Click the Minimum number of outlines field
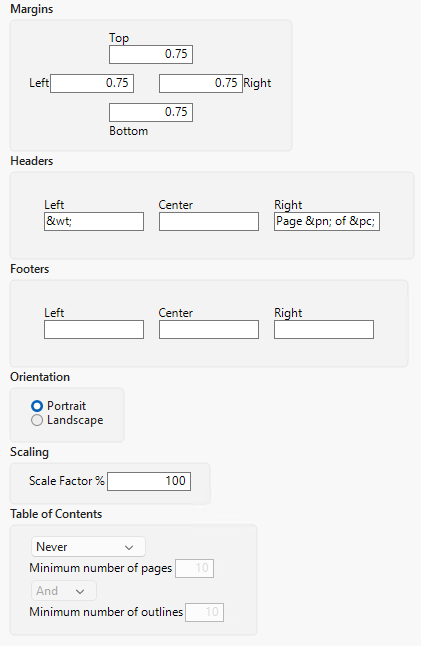The image size is (421, 646). coord(204,612)
